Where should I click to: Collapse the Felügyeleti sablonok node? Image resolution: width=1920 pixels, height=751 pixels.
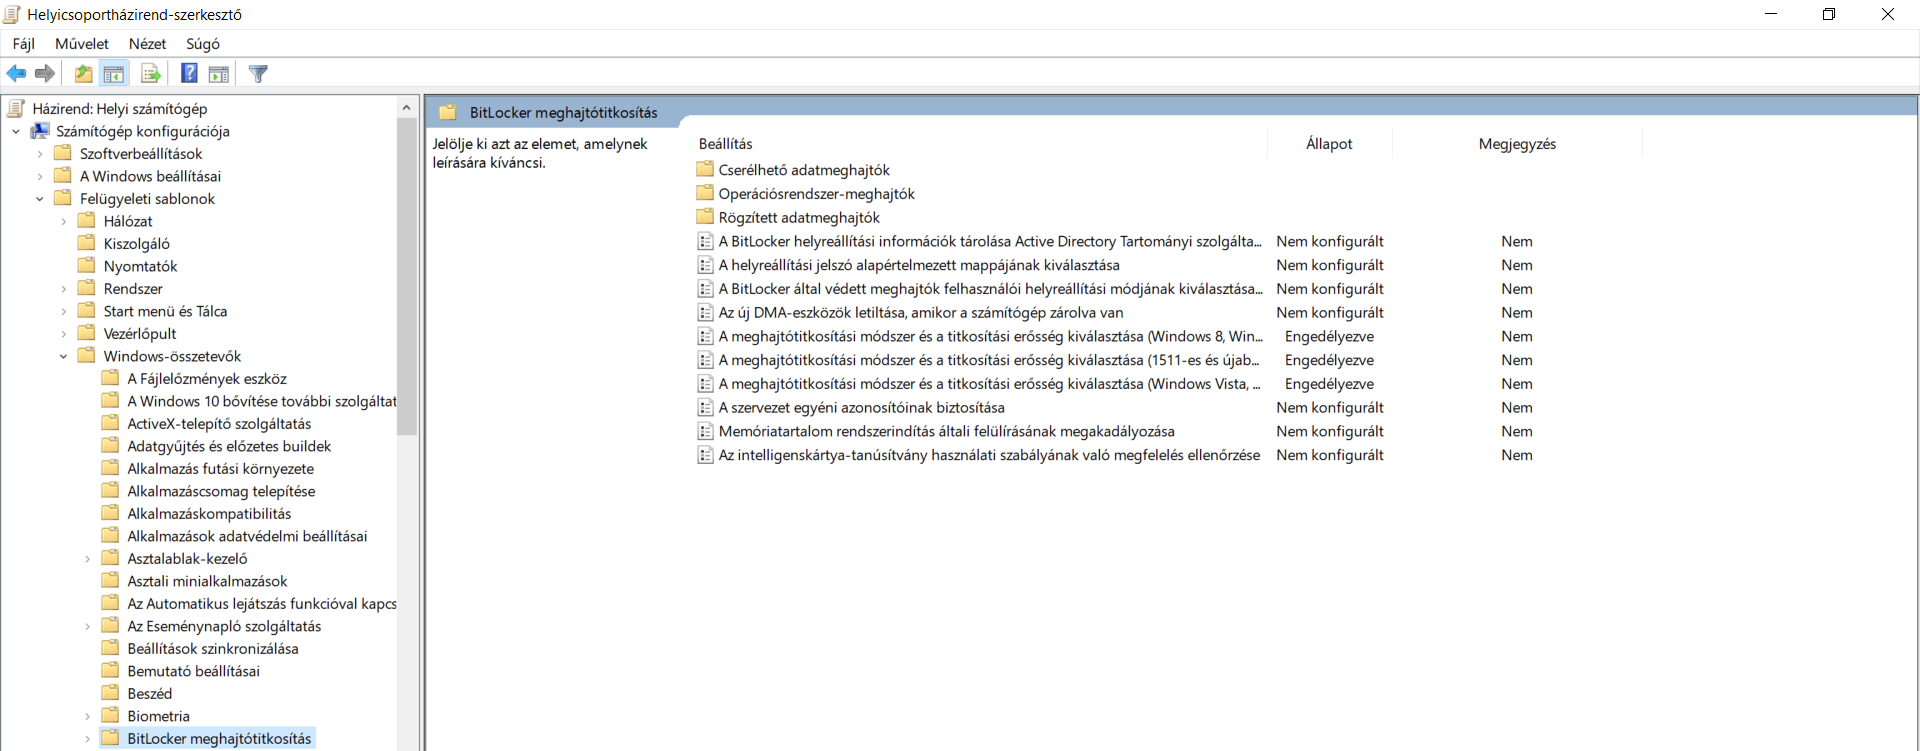(x=40, y=198)
